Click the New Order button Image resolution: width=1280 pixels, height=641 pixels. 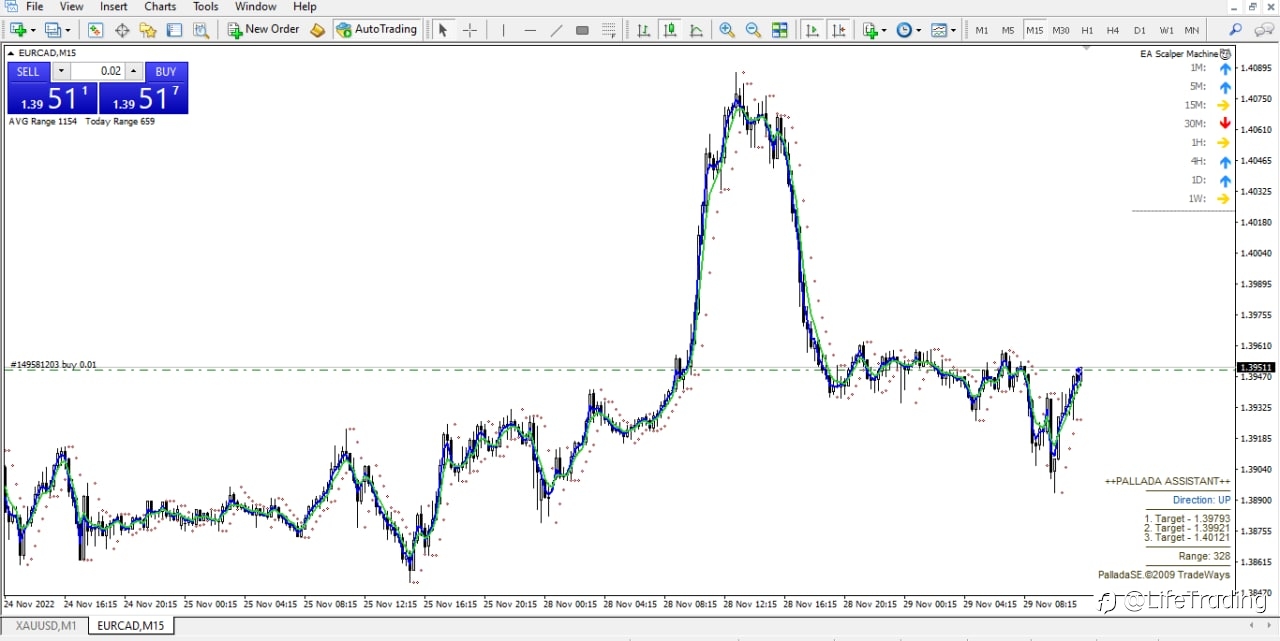pyautogui.click(x=263, y=30)
